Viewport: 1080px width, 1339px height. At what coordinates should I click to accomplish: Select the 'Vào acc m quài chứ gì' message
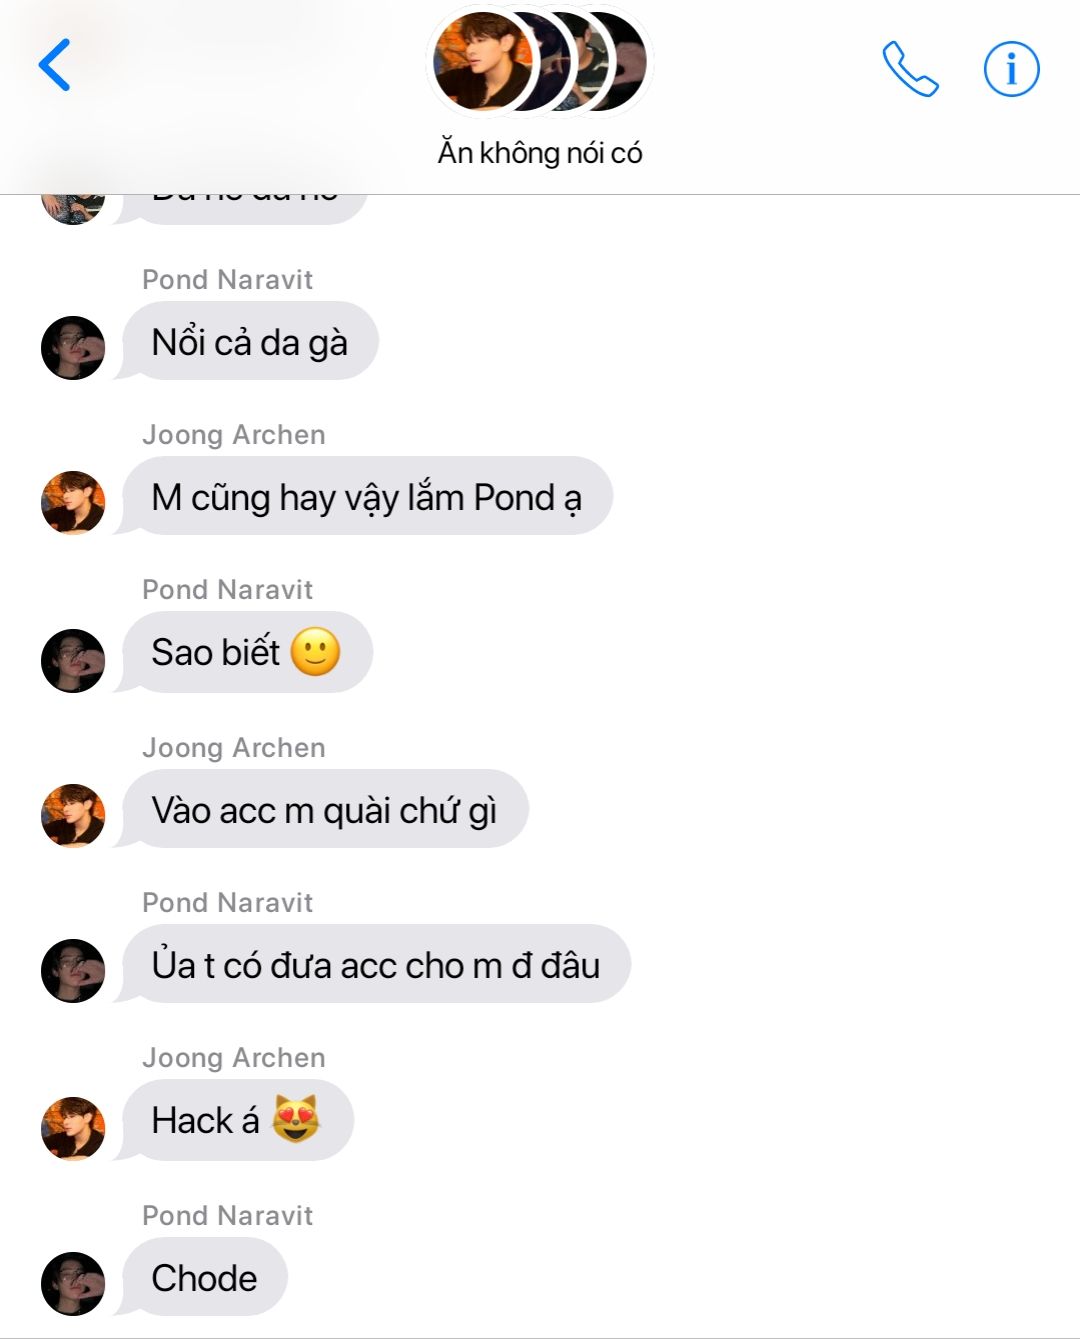[x=324, y=810]
